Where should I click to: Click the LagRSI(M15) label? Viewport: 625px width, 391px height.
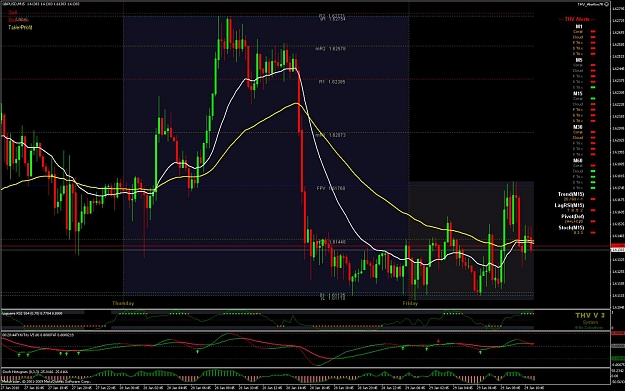point(569,205)
